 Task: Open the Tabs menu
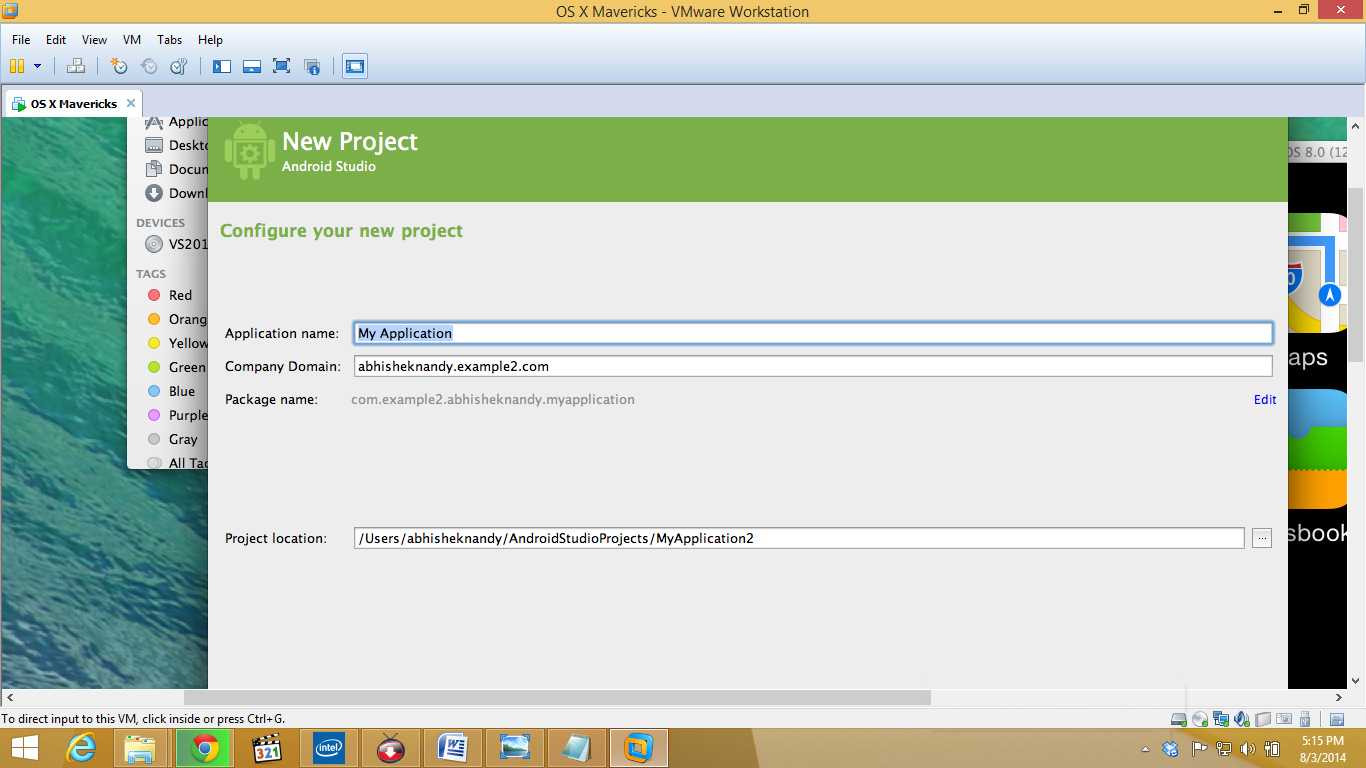(x=170, y=40)
